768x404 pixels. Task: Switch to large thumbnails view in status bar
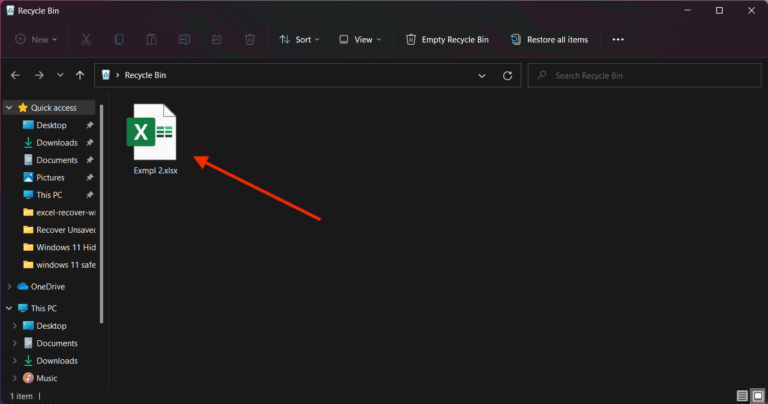(x=757, y=396)
